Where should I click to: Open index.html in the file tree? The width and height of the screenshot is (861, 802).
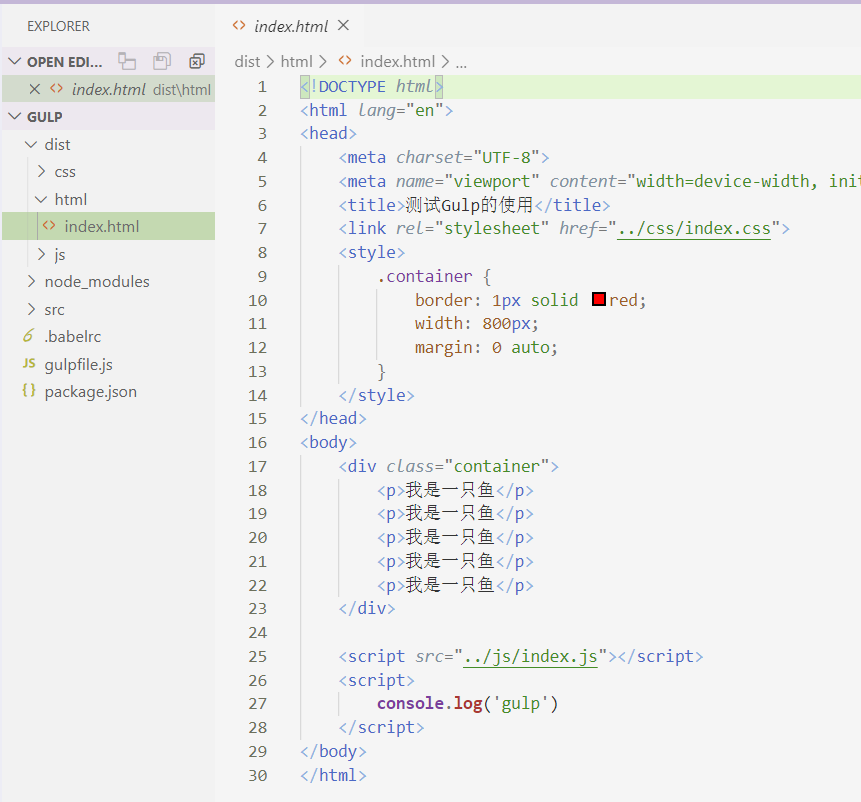109,226
